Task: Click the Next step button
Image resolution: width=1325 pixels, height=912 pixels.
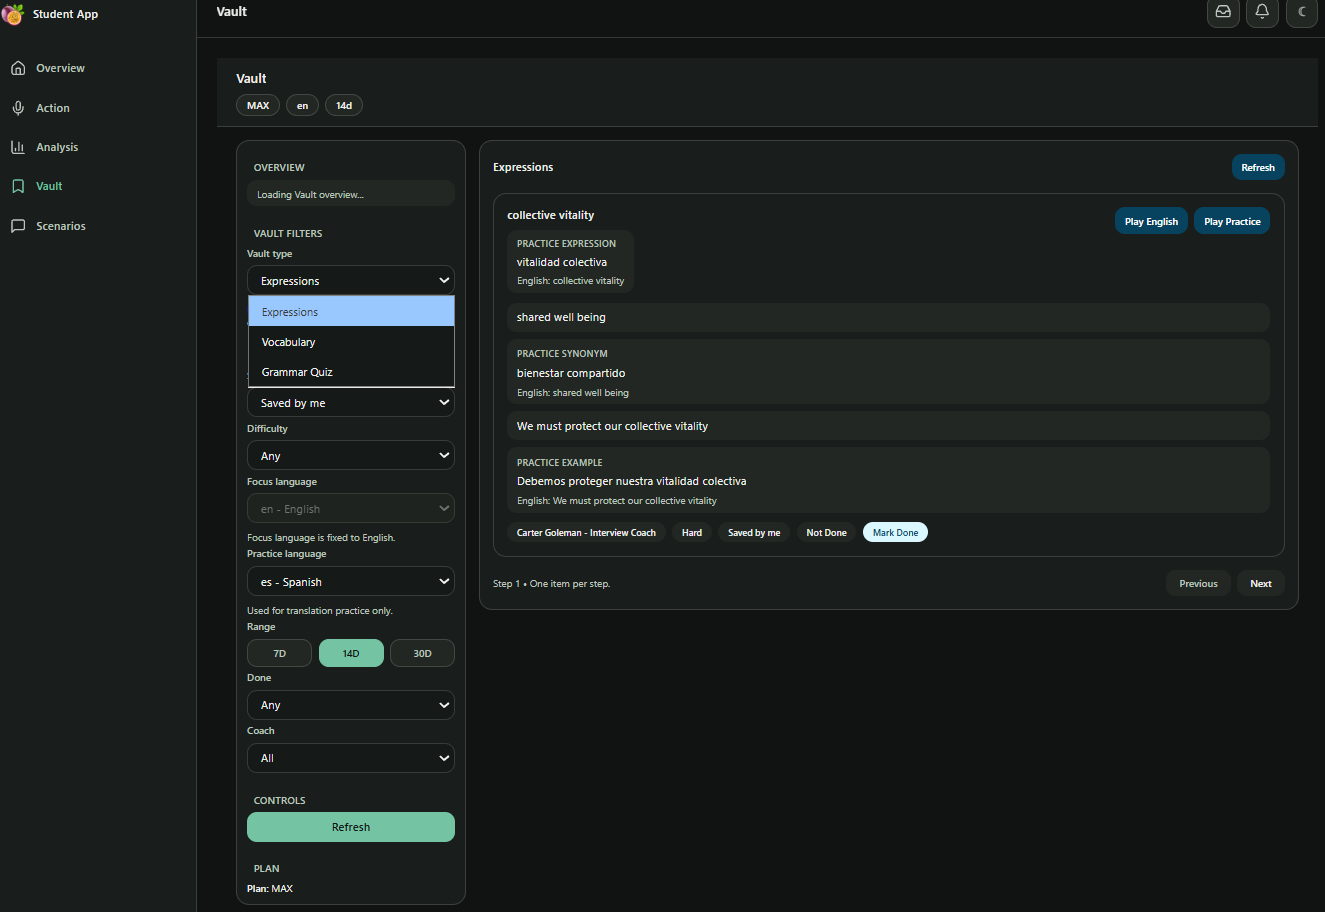Action: point(1261,583)
